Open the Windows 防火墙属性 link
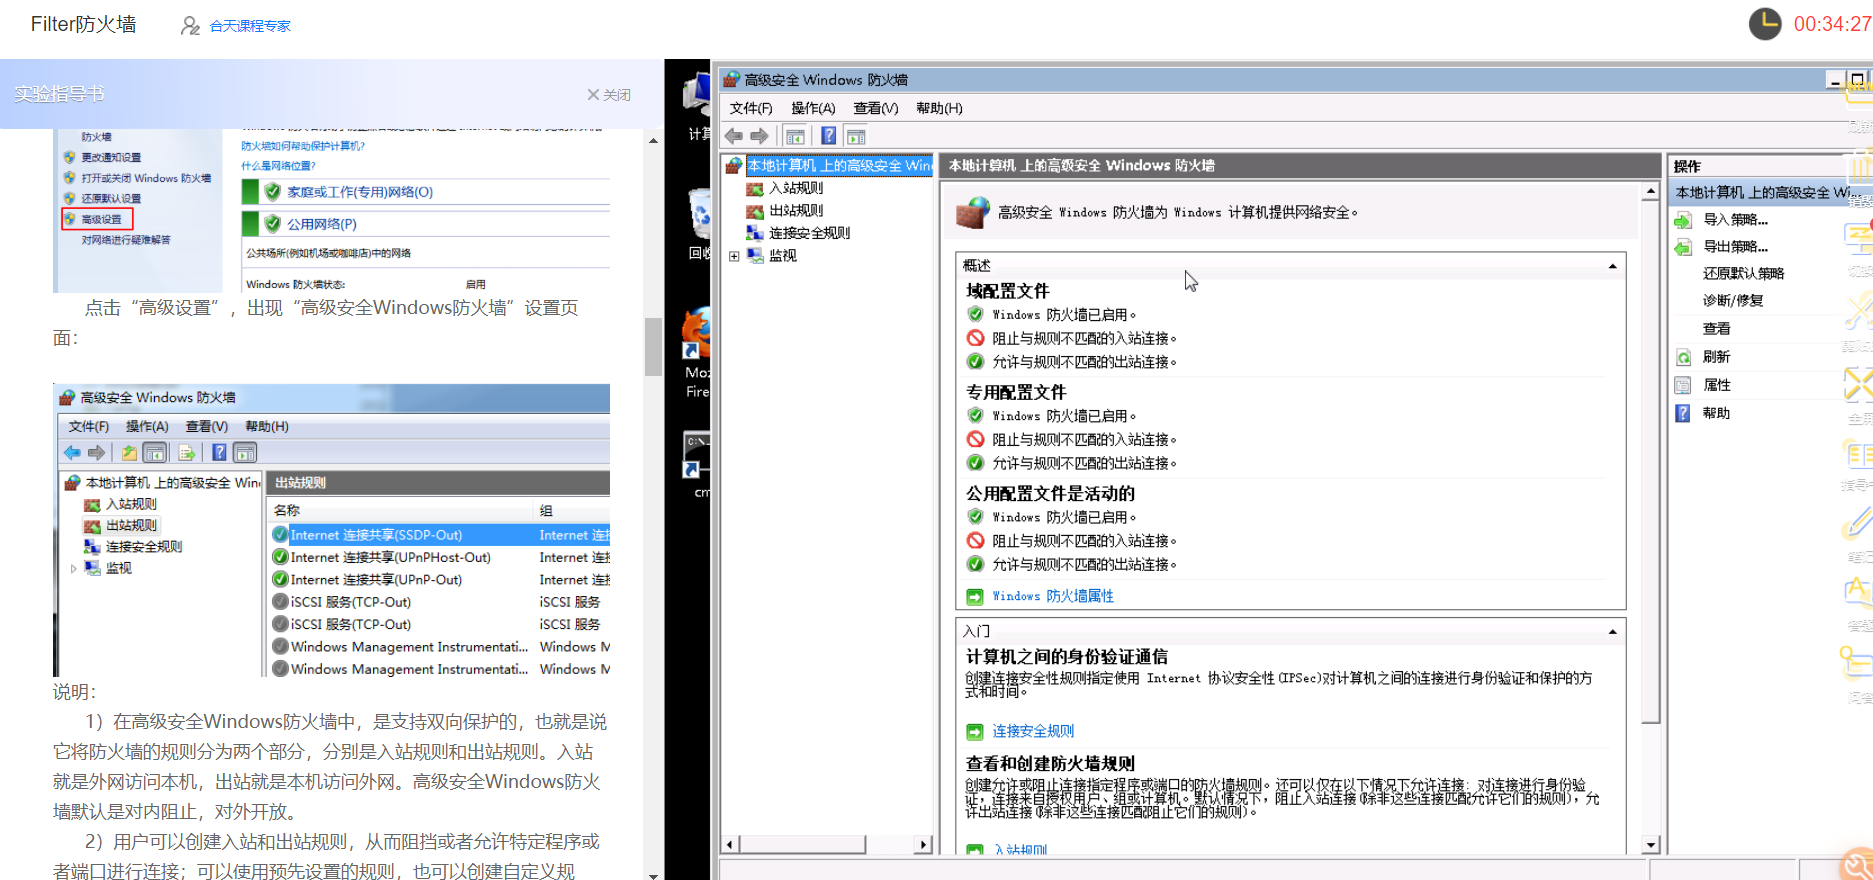 point(1052,596)
